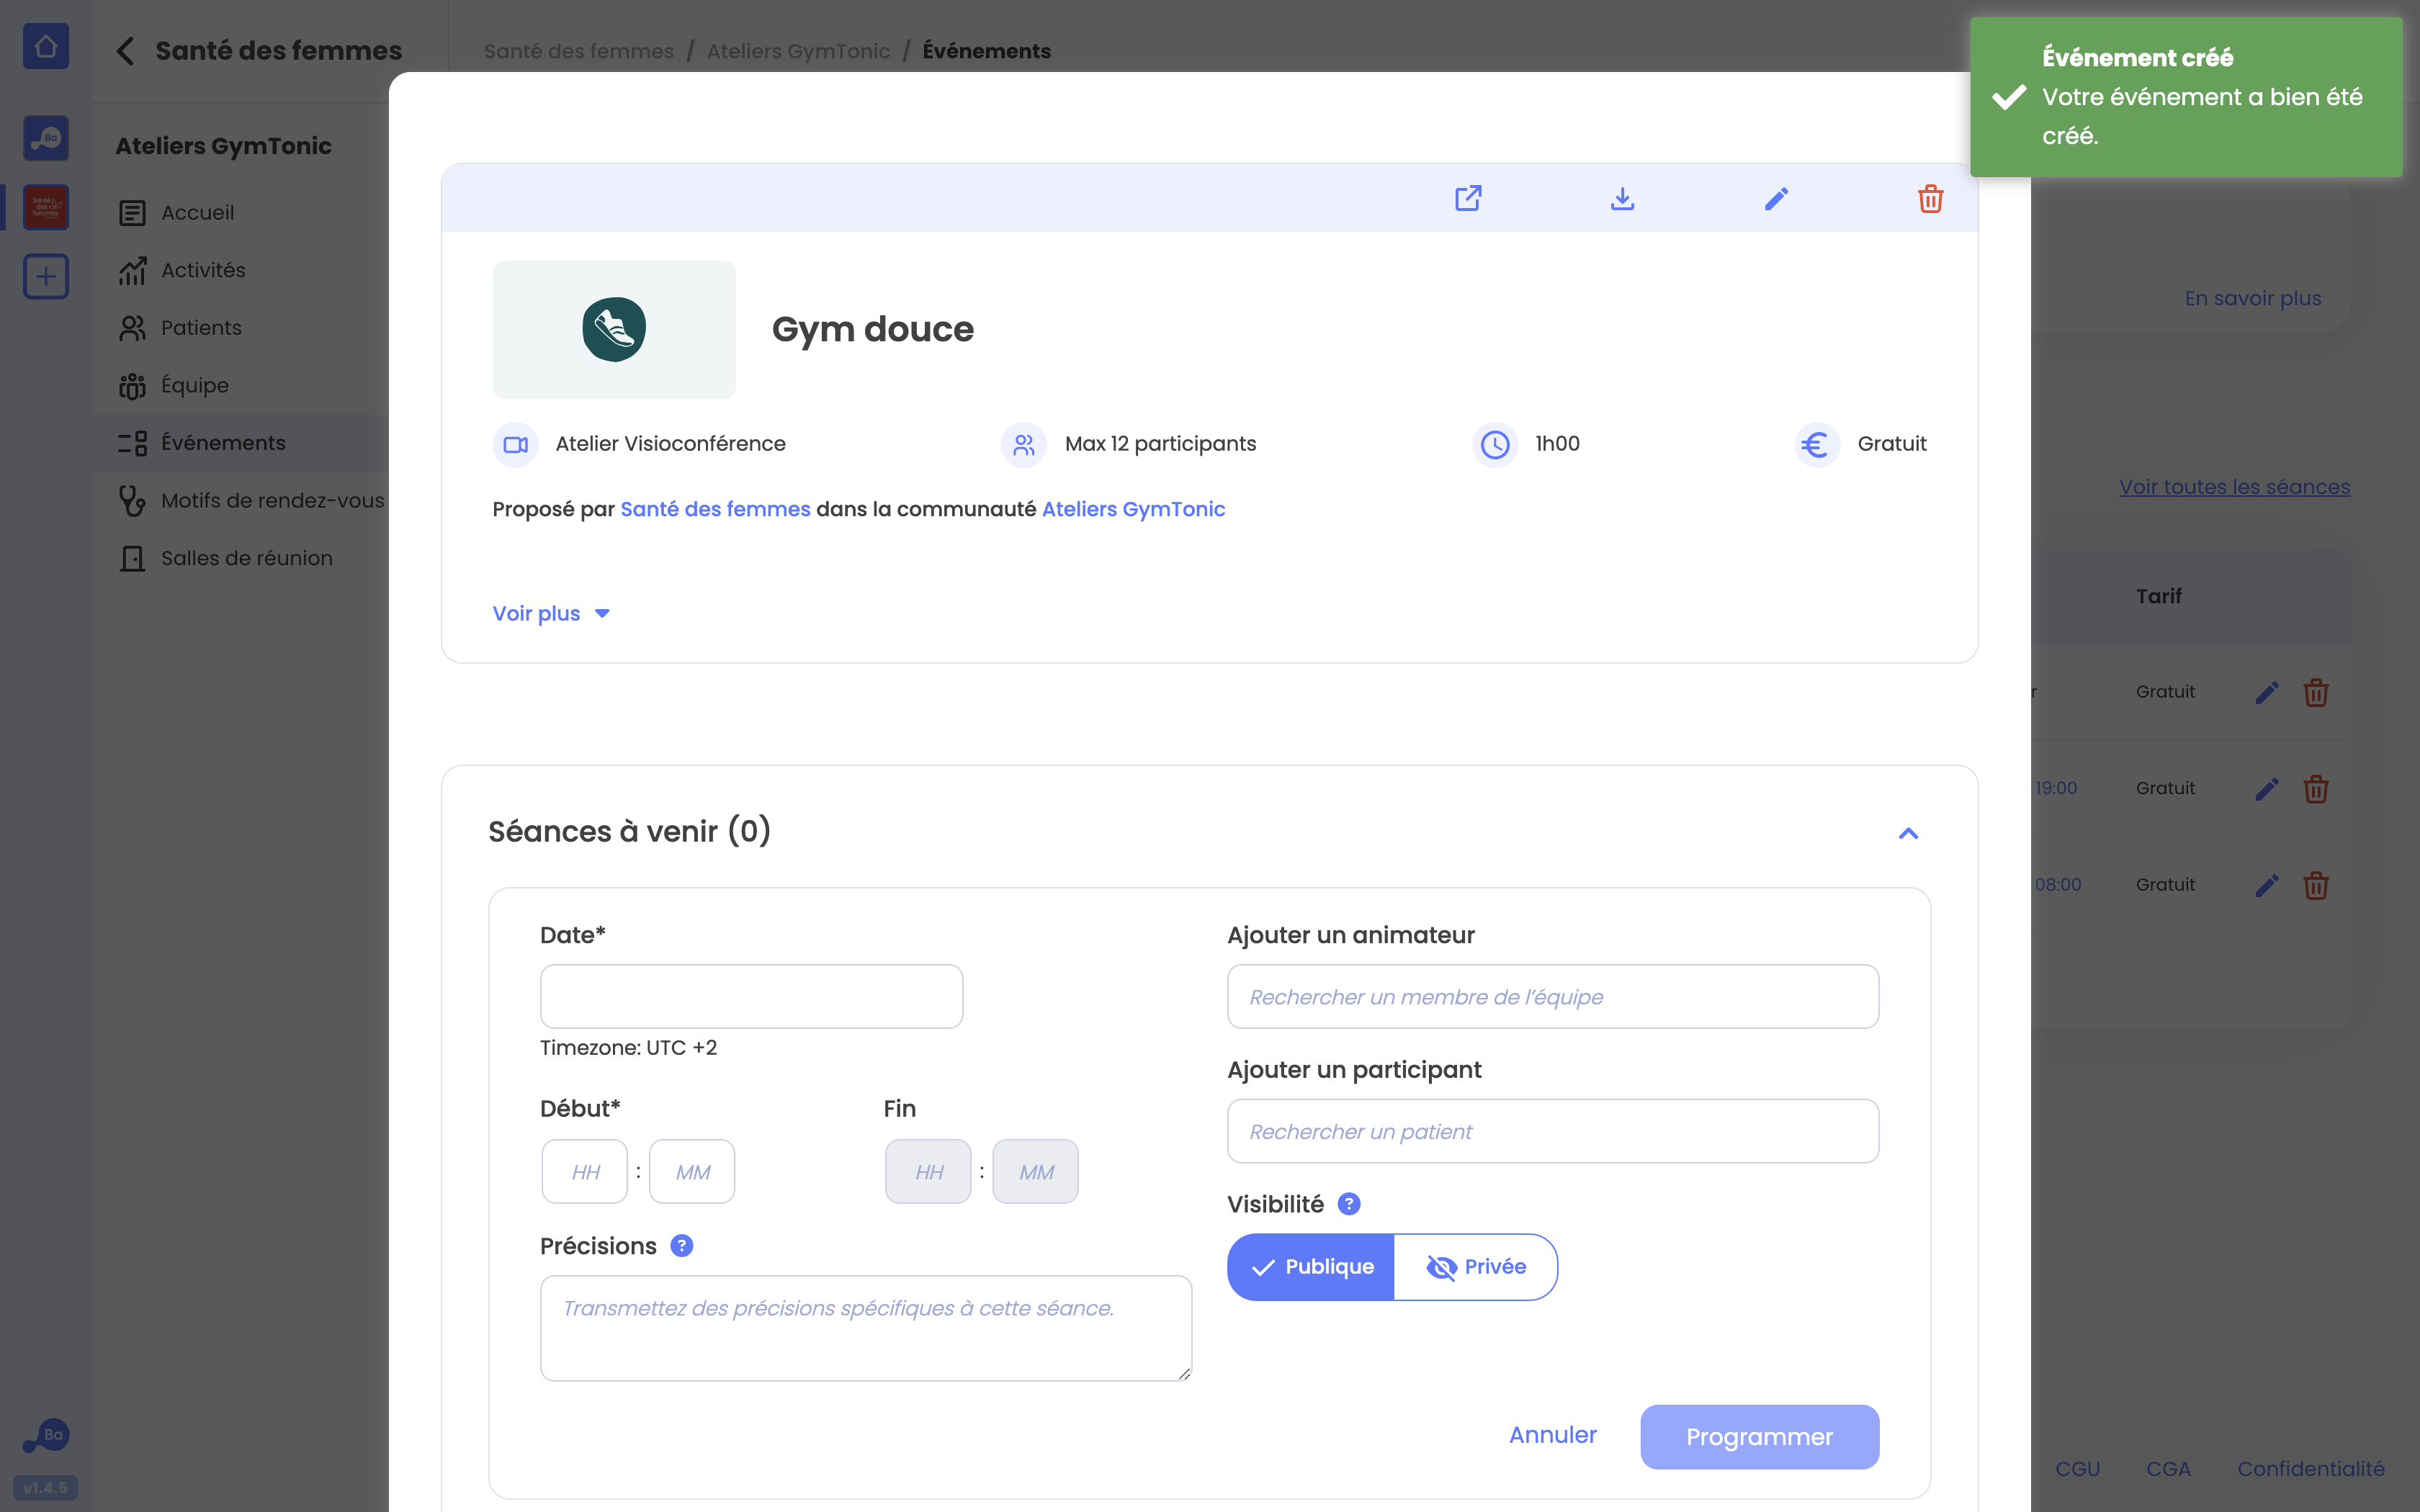Image resolution: width=2420 pixels, height=1512 pixels.
Task: Click the Gym douce title
Action: pos(872,329)
